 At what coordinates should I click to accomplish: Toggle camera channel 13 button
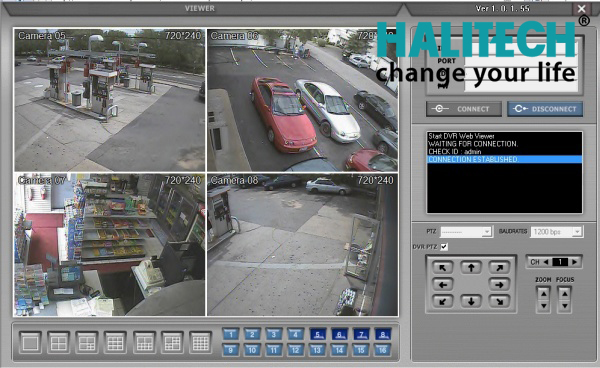pos(318,350)
